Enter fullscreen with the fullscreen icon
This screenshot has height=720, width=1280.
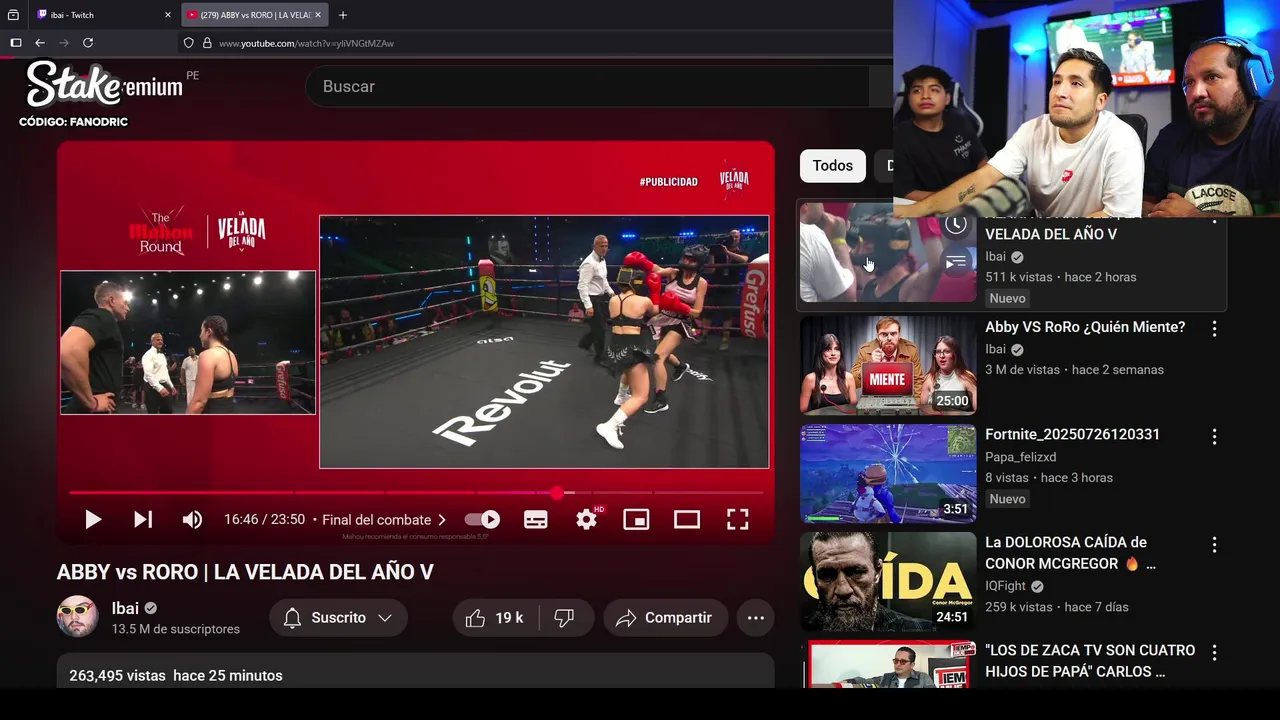tap(737, 519)
